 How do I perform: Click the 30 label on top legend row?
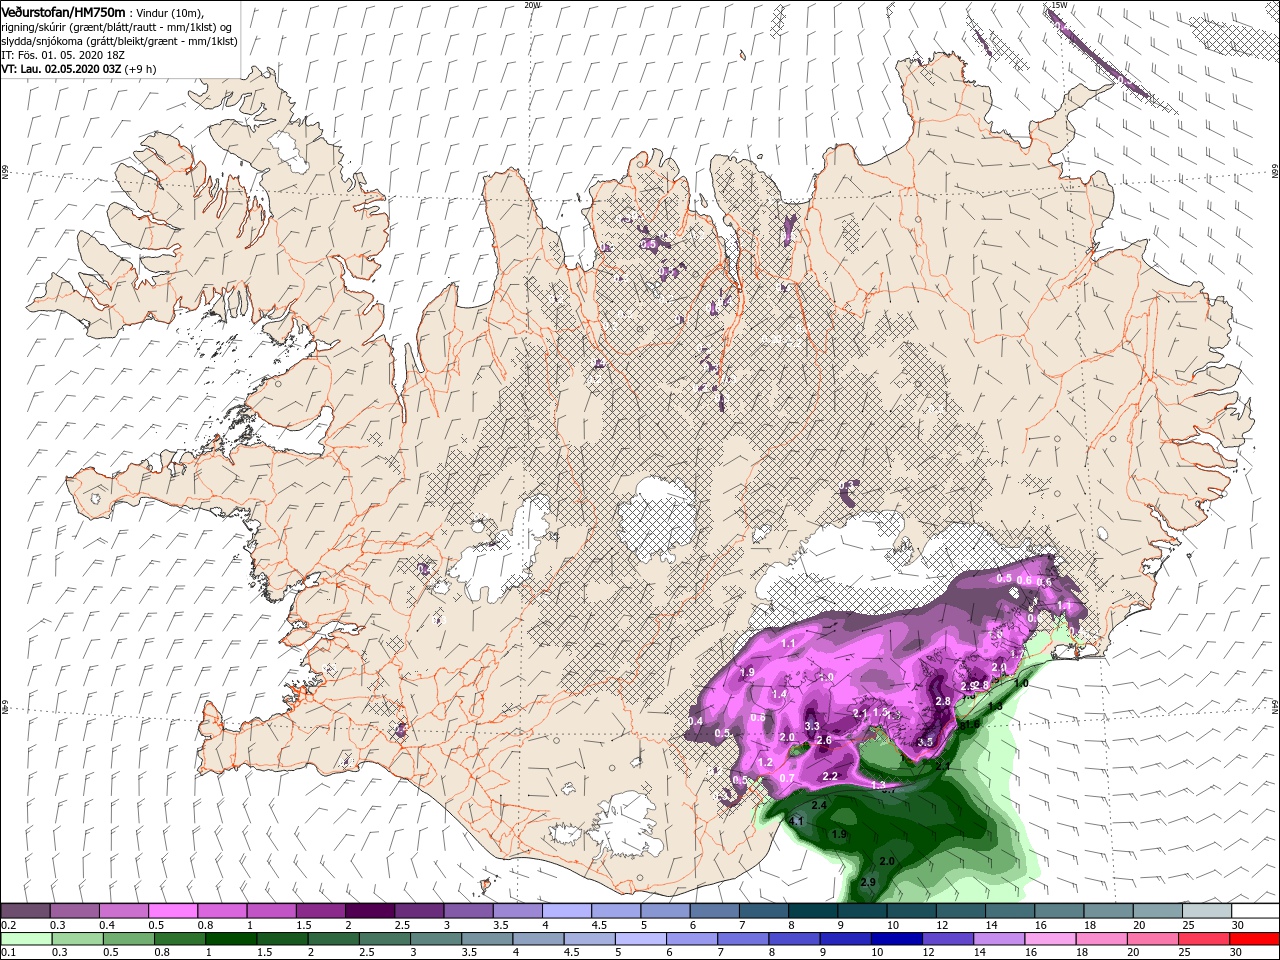point(1238,926)
